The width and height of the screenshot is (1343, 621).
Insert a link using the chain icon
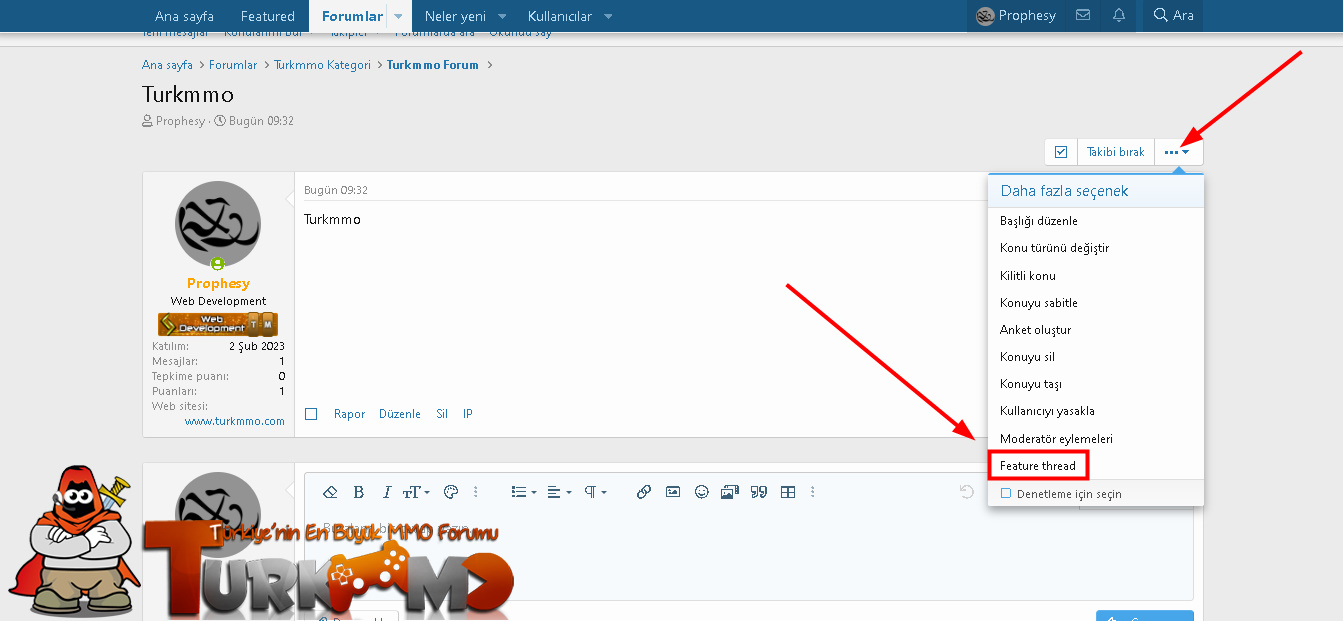(644, 492)
